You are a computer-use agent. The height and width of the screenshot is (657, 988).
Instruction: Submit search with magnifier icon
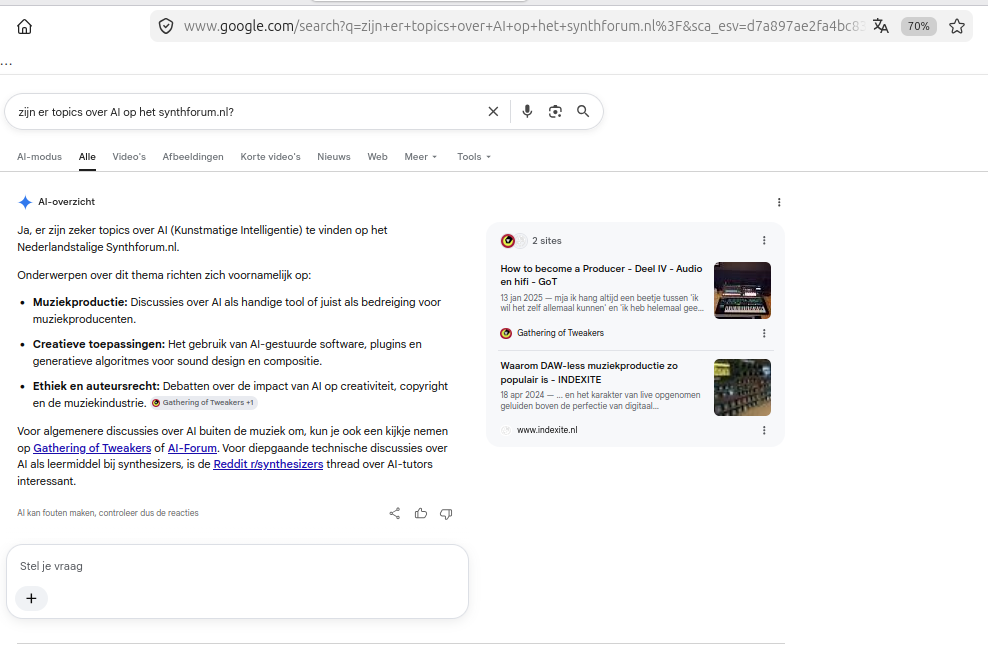(583, 111)
